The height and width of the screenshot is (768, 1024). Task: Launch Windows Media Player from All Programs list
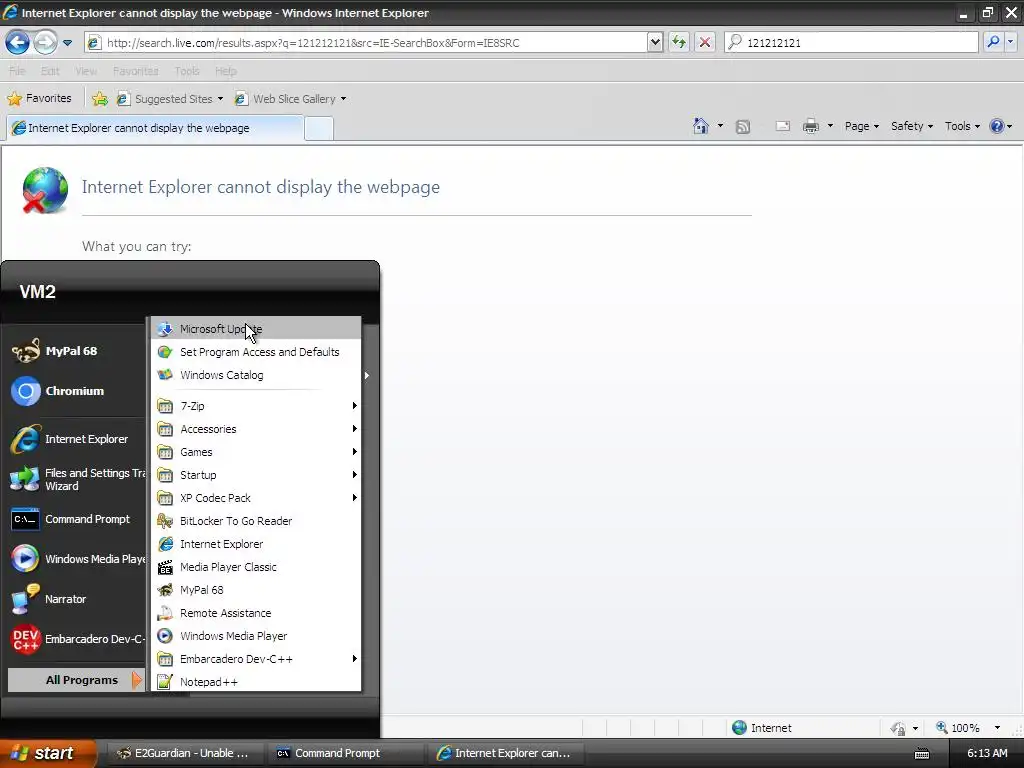tap(256, 636)
